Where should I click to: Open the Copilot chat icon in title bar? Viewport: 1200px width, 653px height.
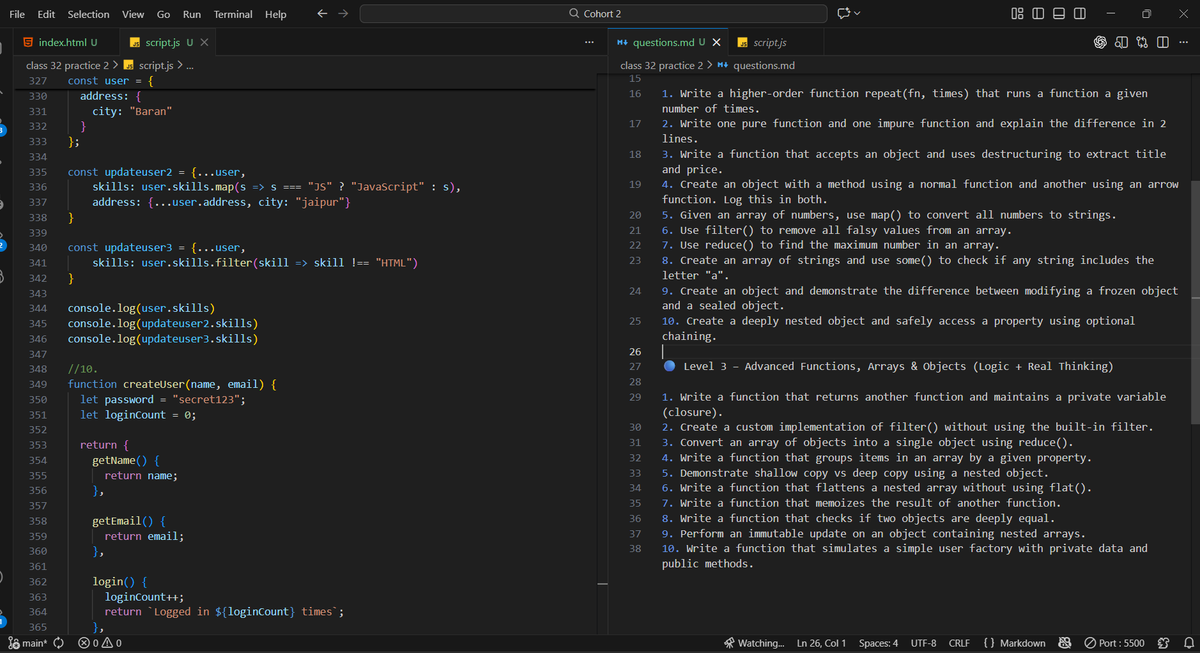[x=843, y=14]
